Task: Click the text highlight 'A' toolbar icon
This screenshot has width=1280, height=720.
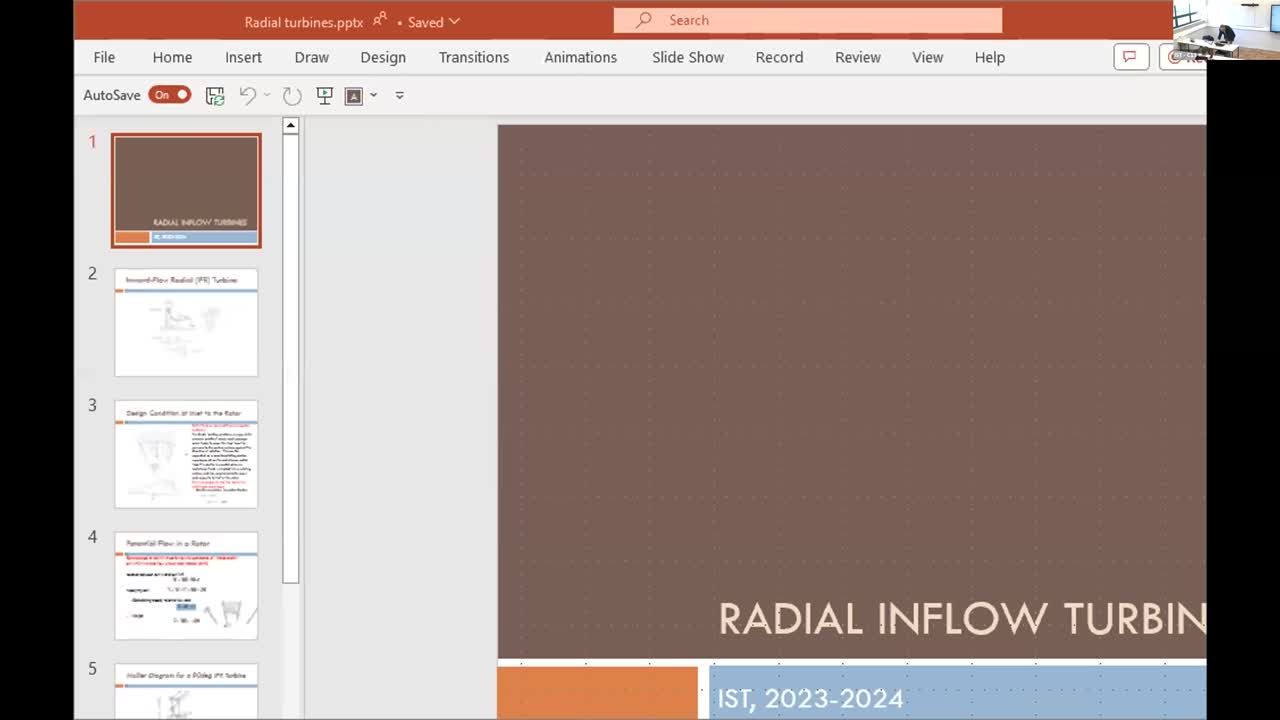Action: tap(353, 96)
